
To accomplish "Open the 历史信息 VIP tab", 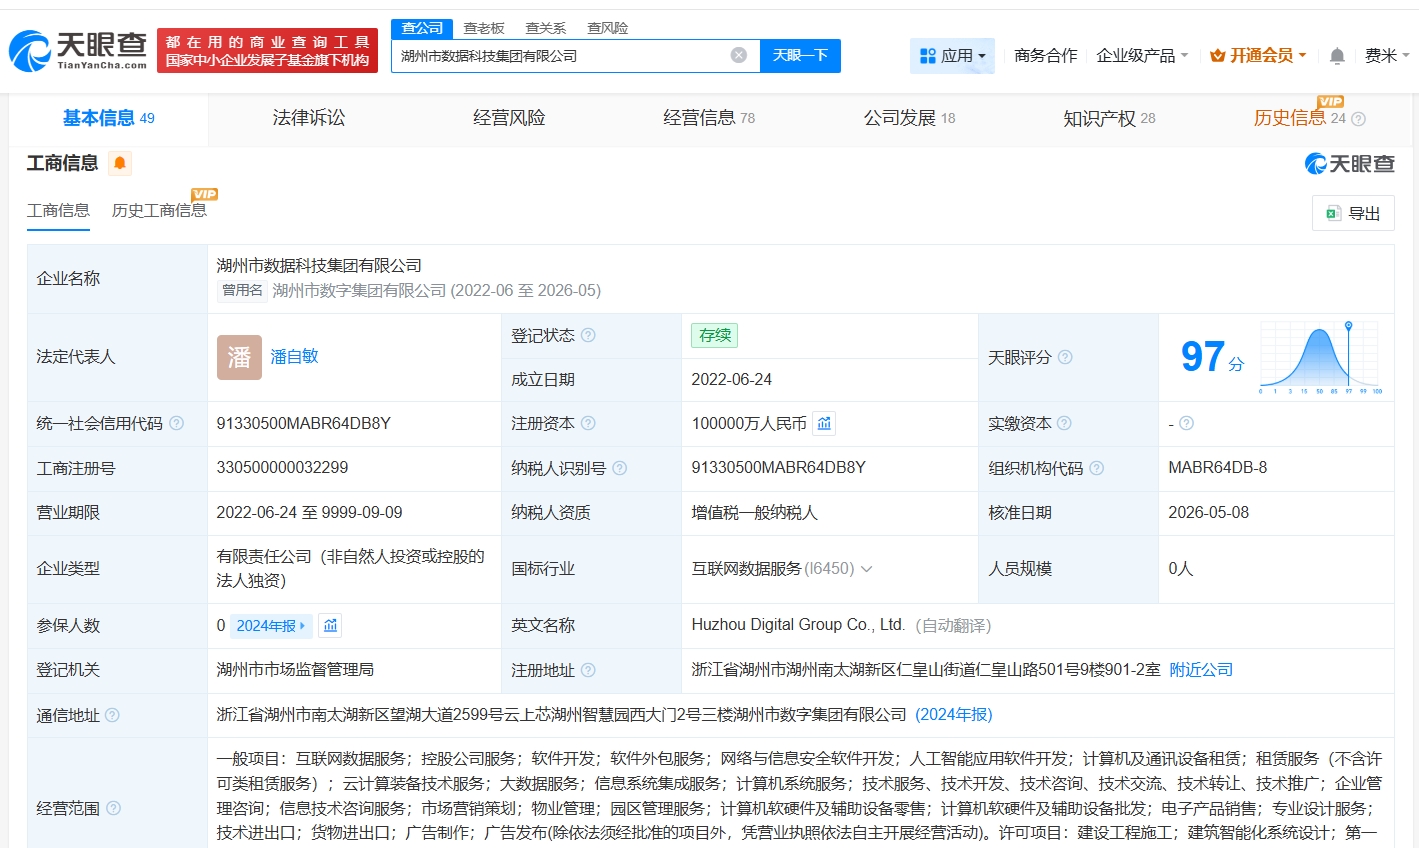I will click(1300, 118).
